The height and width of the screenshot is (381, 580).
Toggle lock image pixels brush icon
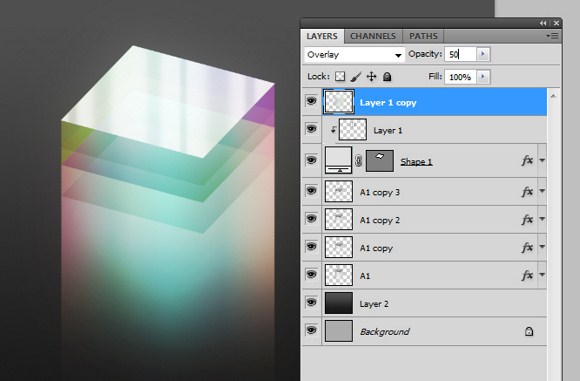point(355,77)
